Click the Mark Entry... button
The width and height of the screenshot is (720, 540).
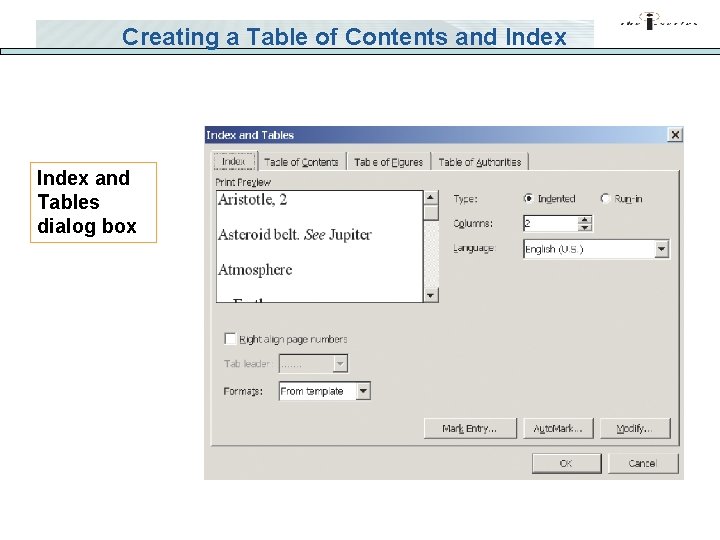coord(470,428)
